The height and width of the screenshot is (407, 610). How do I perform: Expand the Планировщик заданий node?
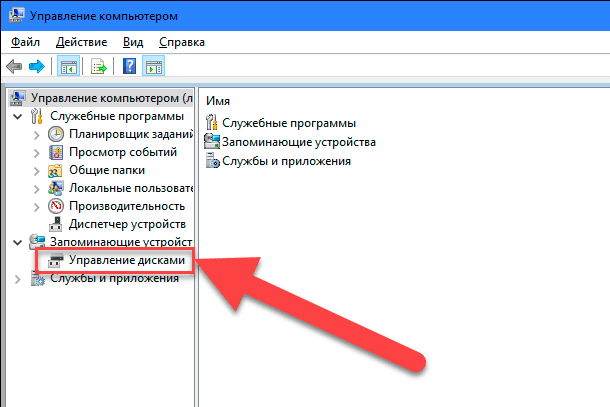[x=37, y=135]
